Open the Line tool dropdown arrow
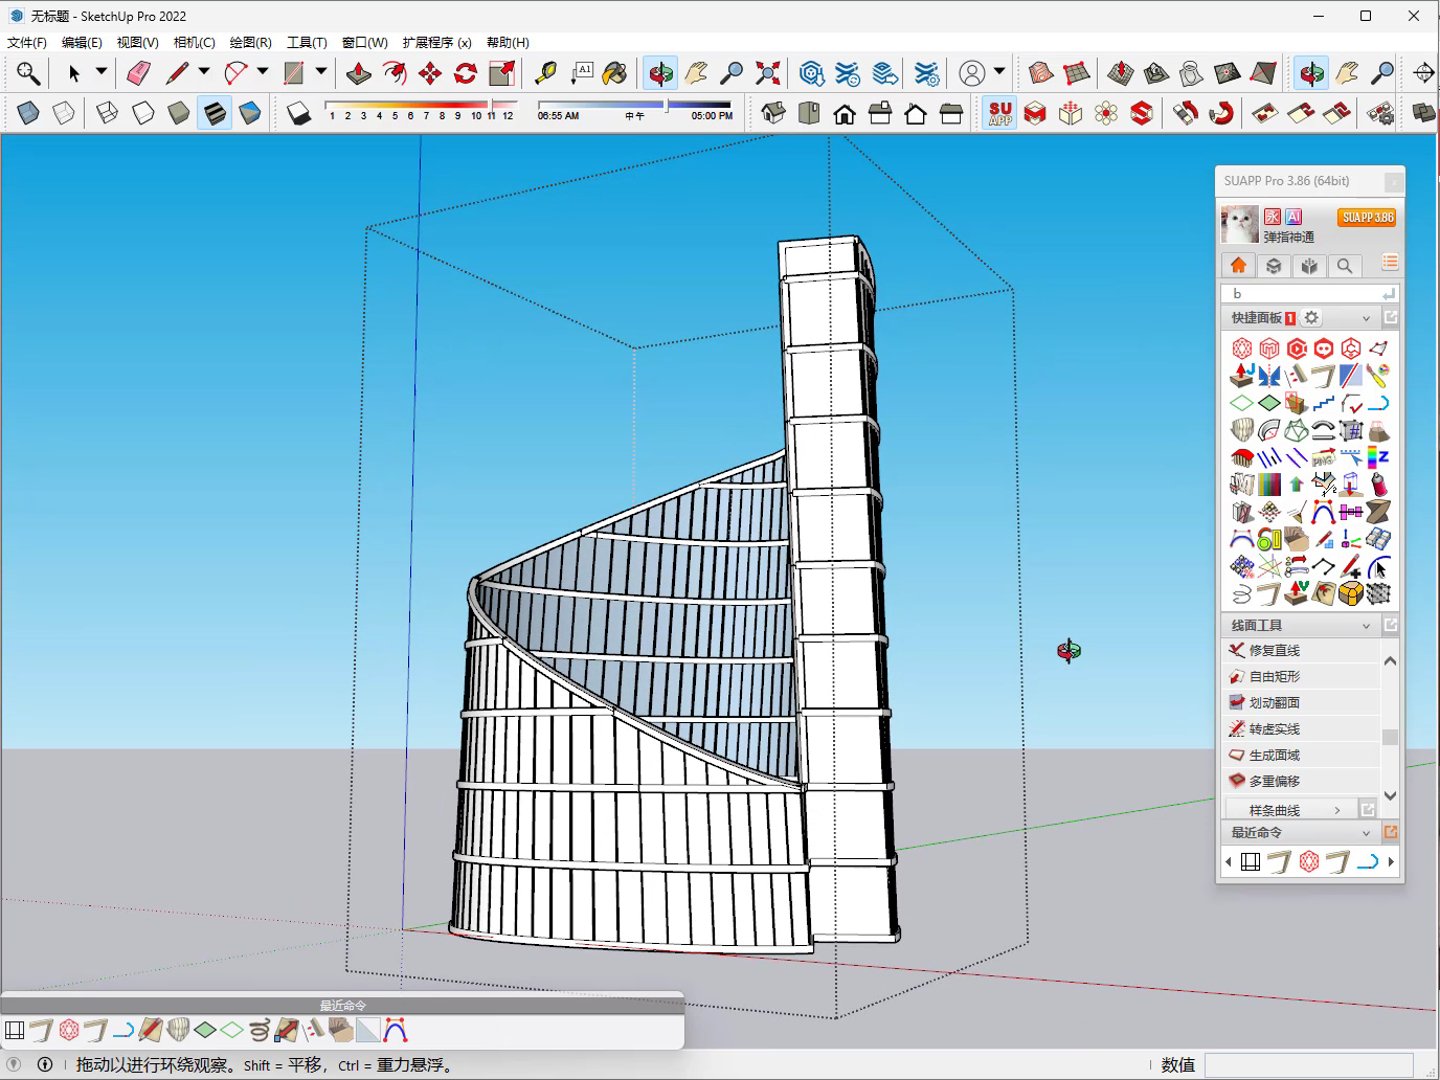 click(x=204, y=72)
